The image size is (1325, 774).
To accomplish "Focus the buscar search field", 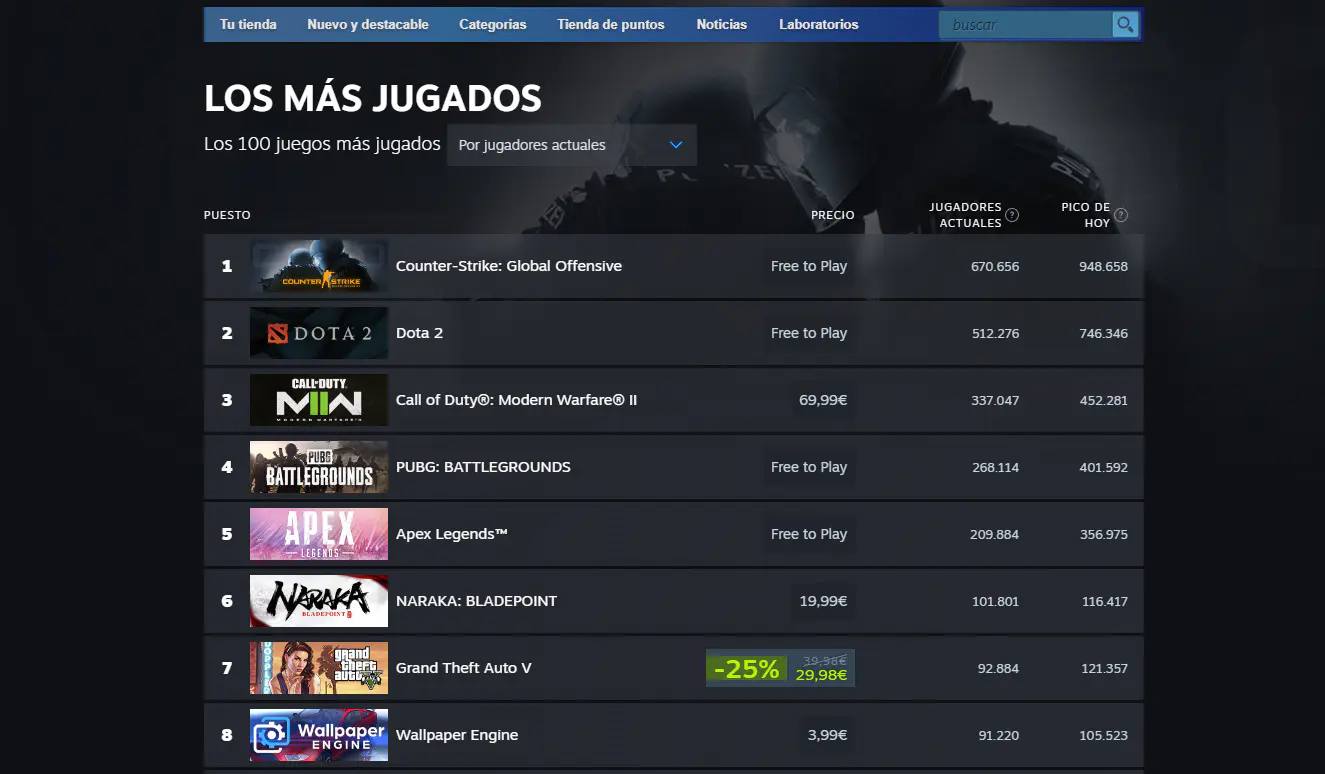I will click(1026, 25).
